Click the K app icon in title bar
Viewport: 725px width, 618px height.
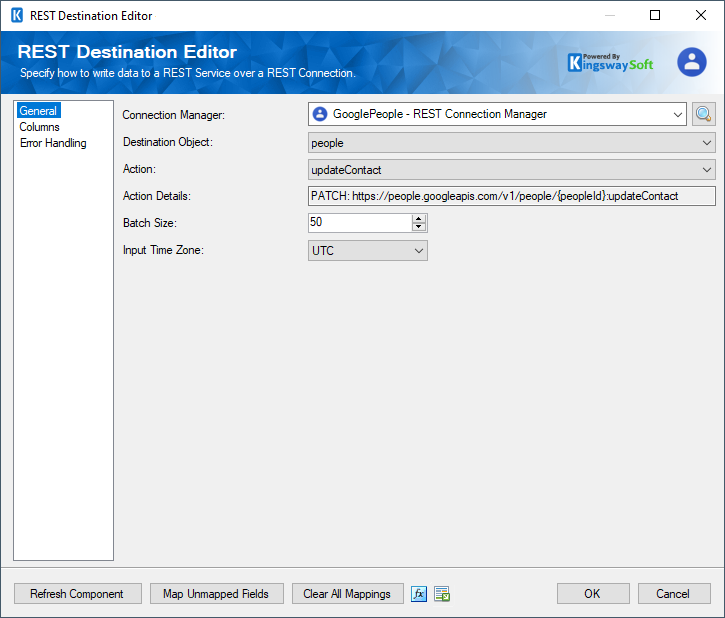coord(17,15)
